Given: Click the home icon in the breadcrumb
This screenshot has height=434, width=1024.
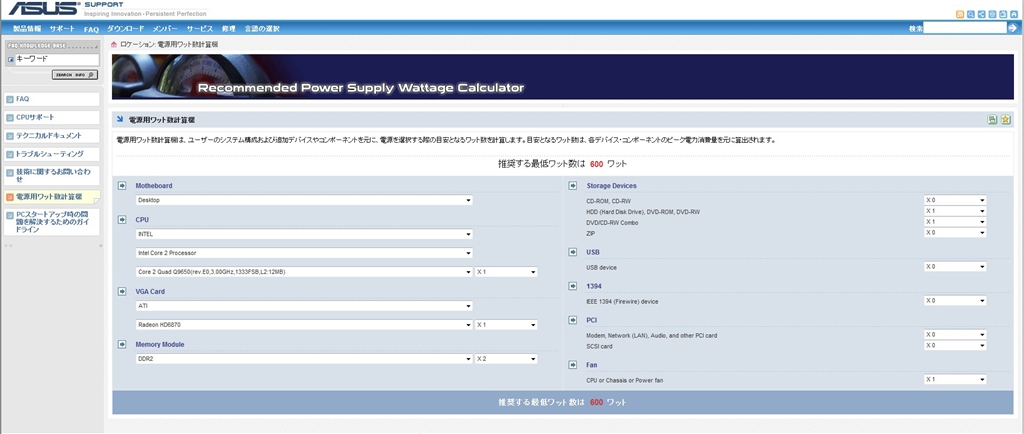Looking at the screenshot, I should (x=115, y=45).
